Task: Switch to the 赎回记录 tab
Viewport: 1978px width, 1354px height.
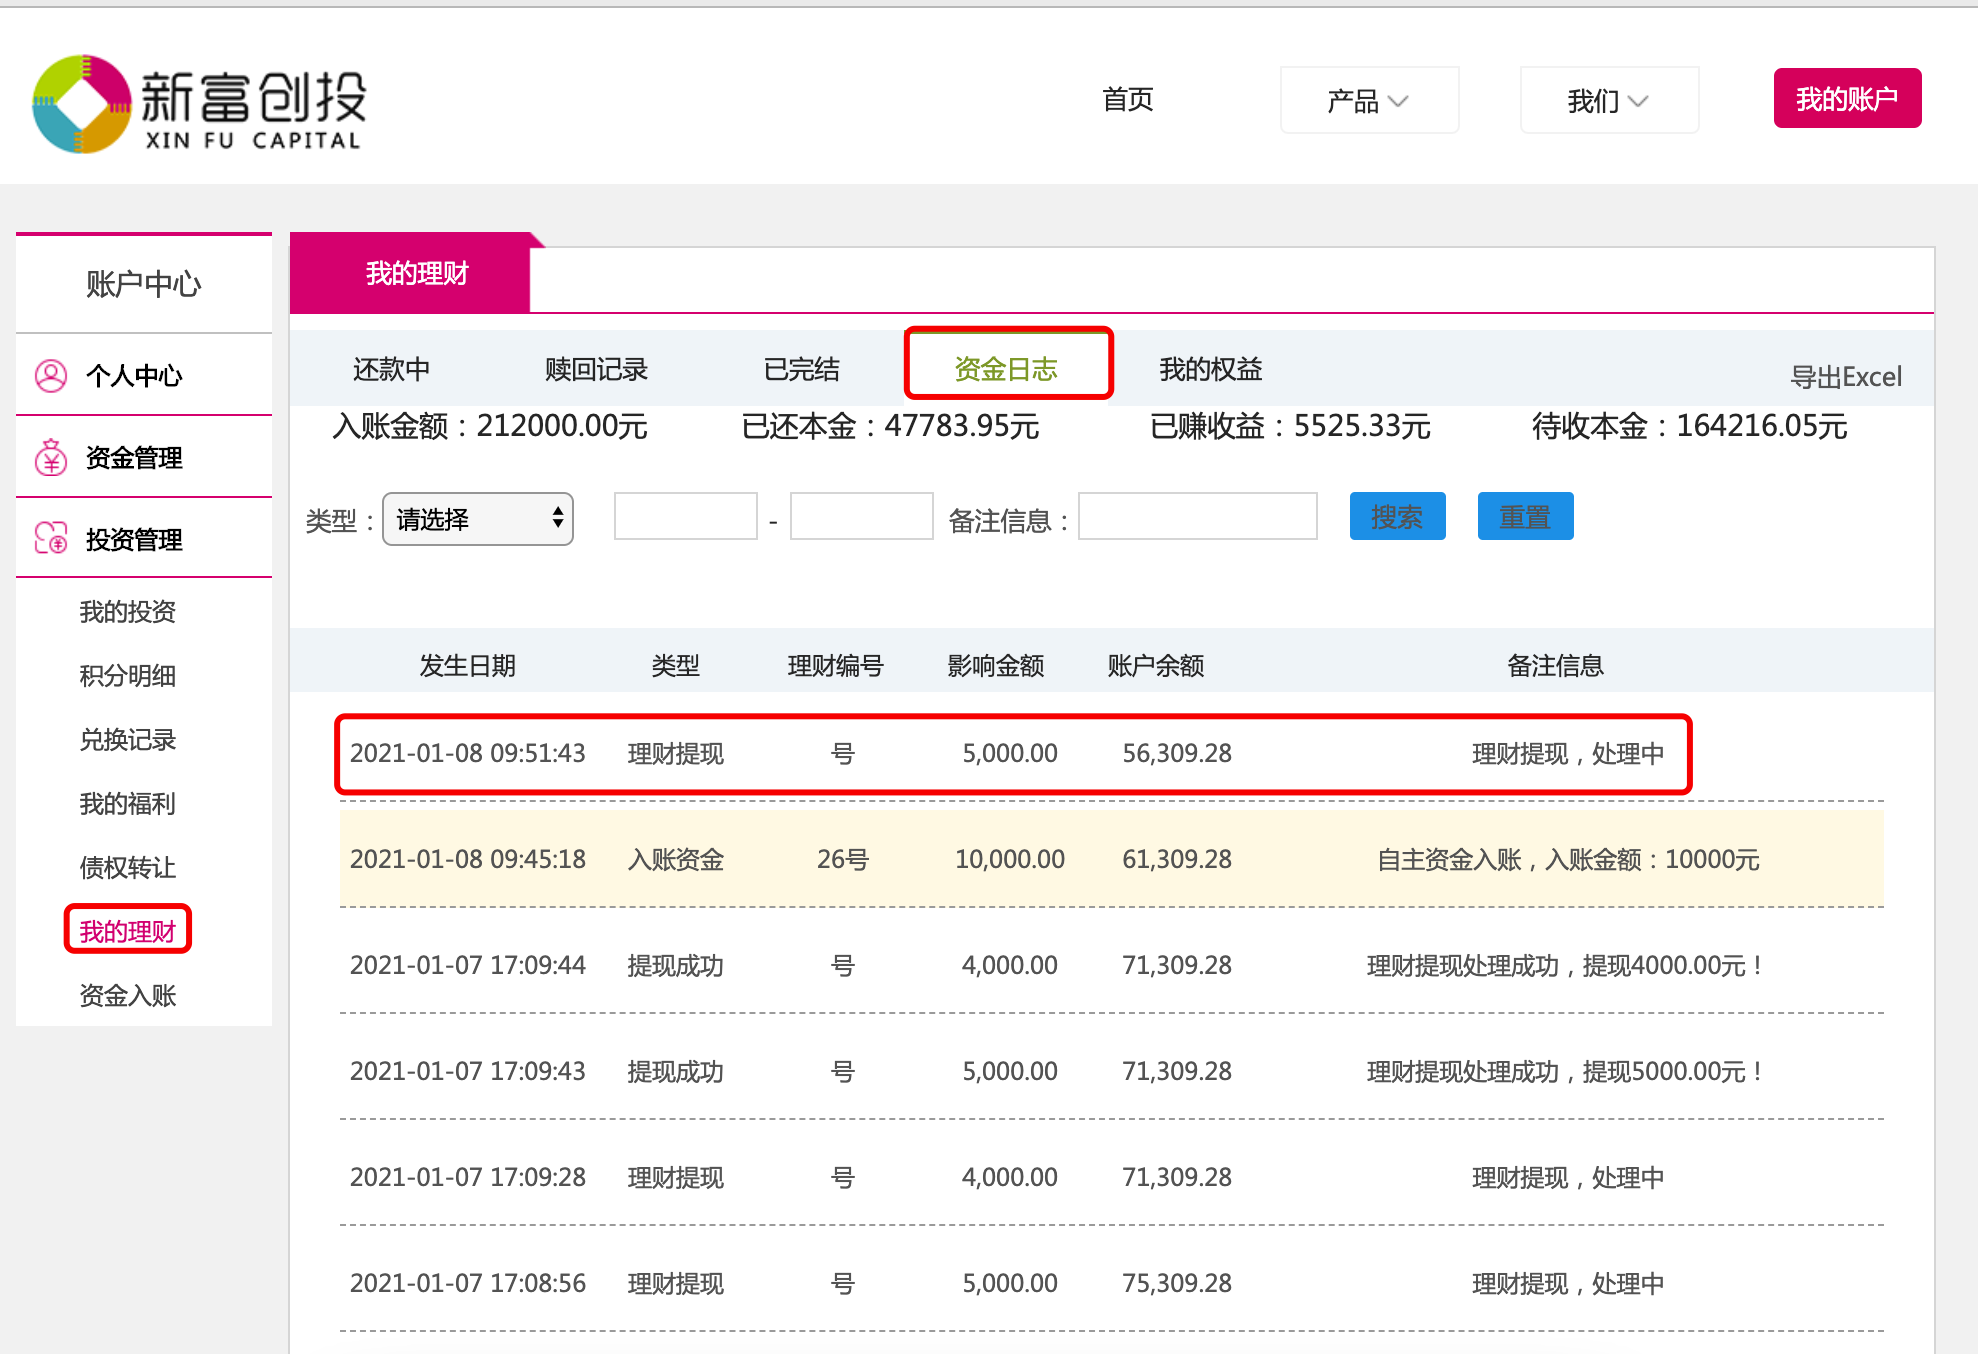Action: coord(596,370)
